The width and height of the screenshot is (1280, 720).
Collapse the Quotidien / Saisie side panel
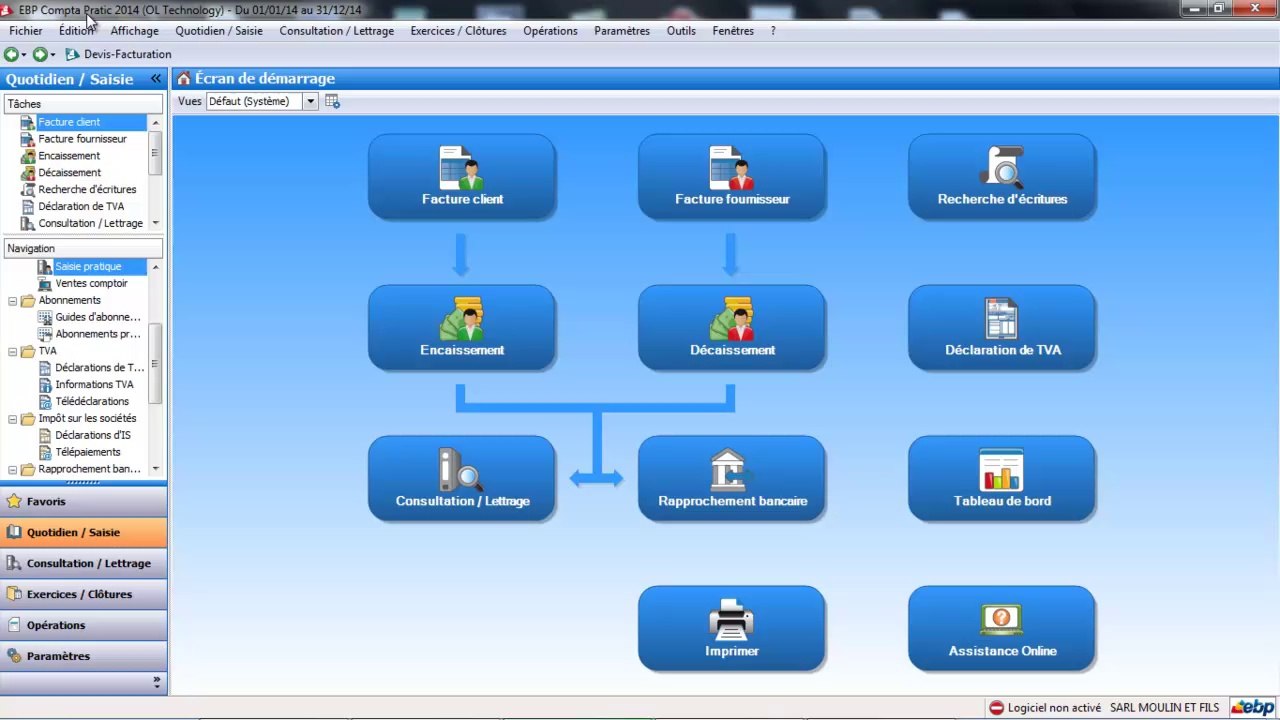point(156,78)
